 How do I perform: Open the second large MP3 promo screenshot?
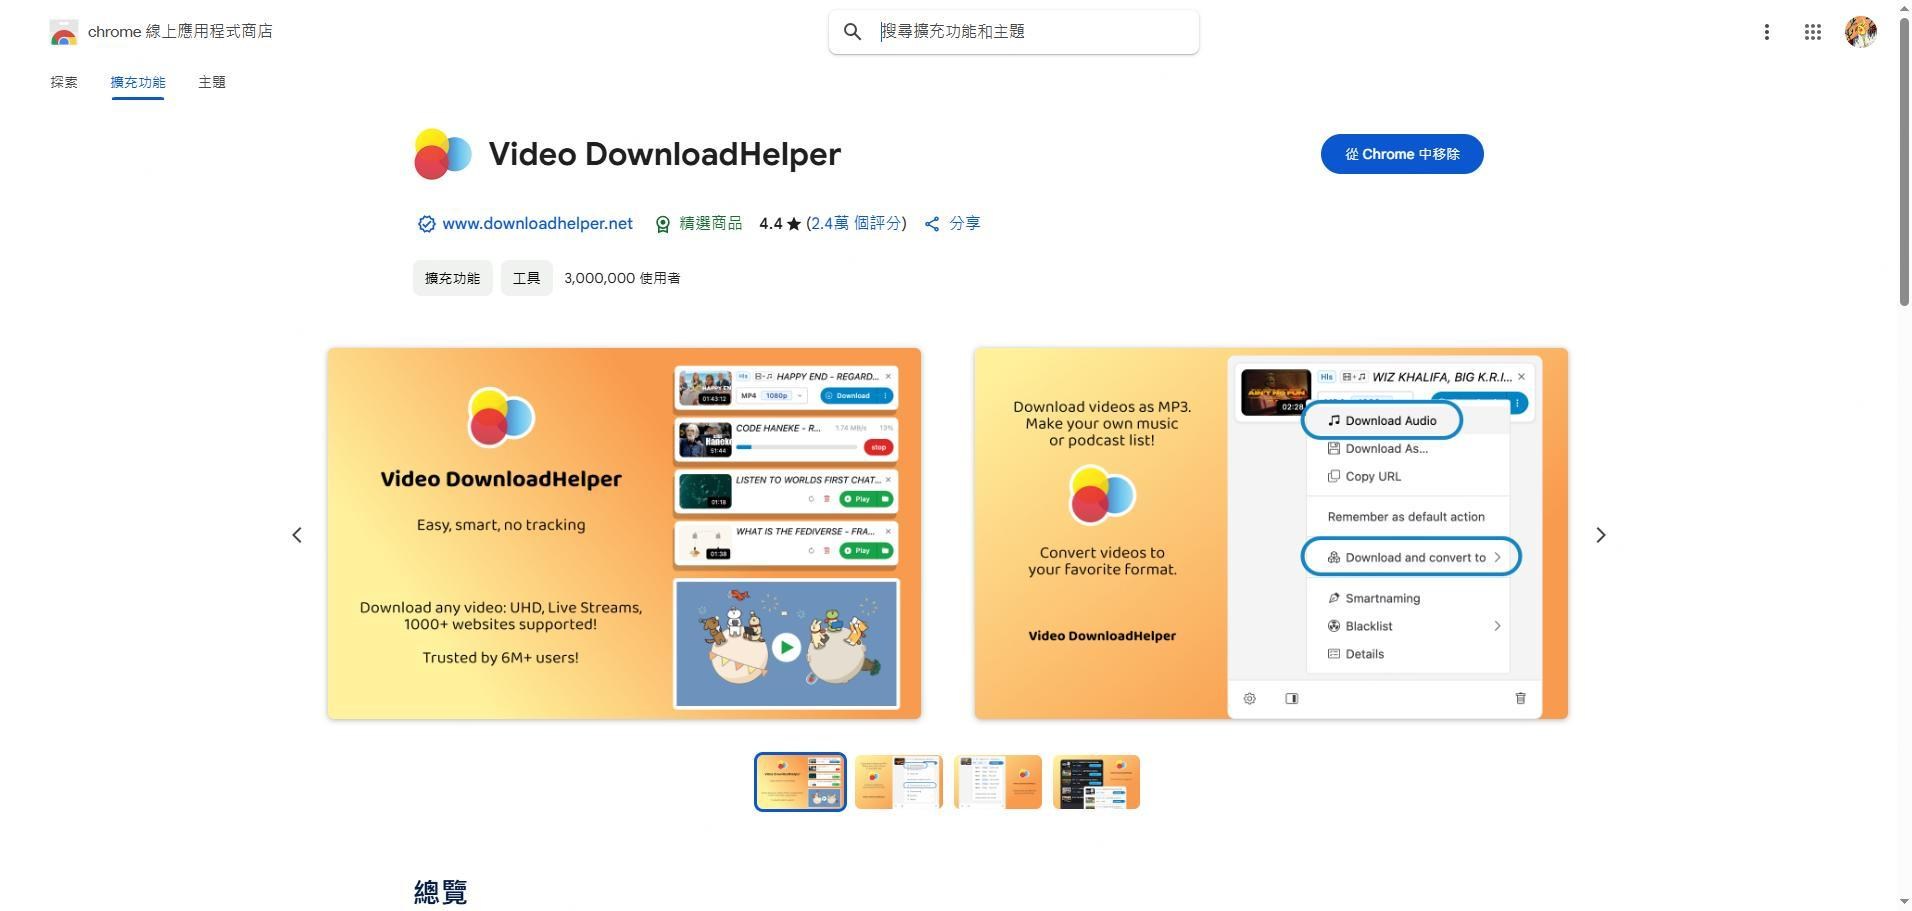(x=1271, y=533)
